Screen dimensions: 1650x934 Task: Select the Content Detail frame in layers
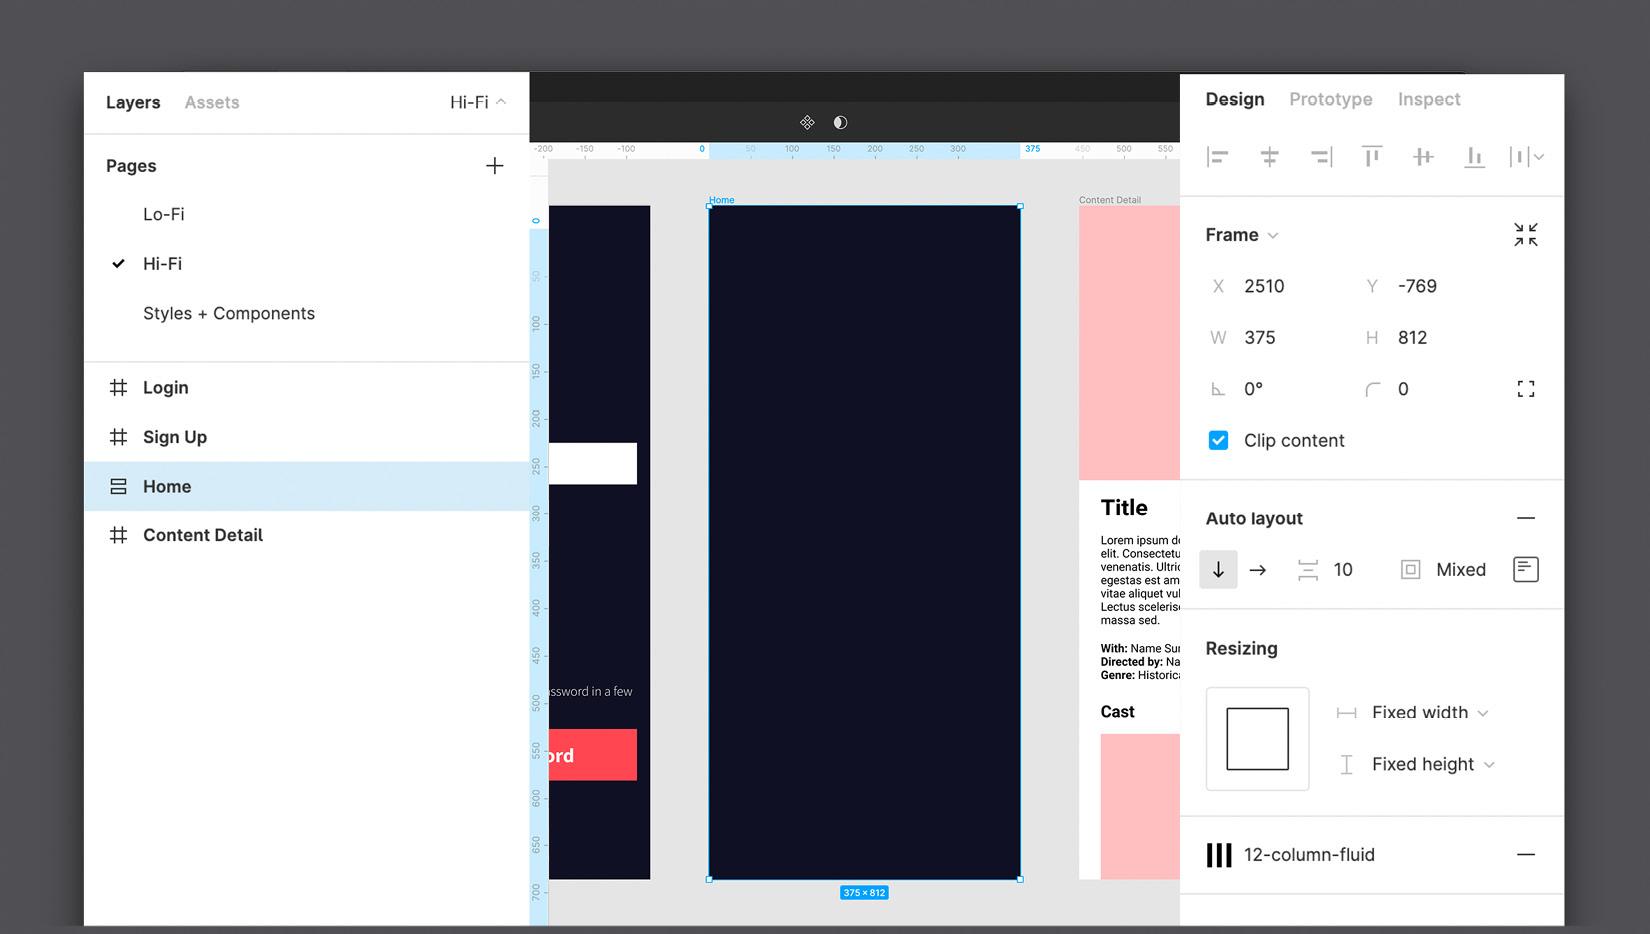pyautogui.click(x=203, y=535)
